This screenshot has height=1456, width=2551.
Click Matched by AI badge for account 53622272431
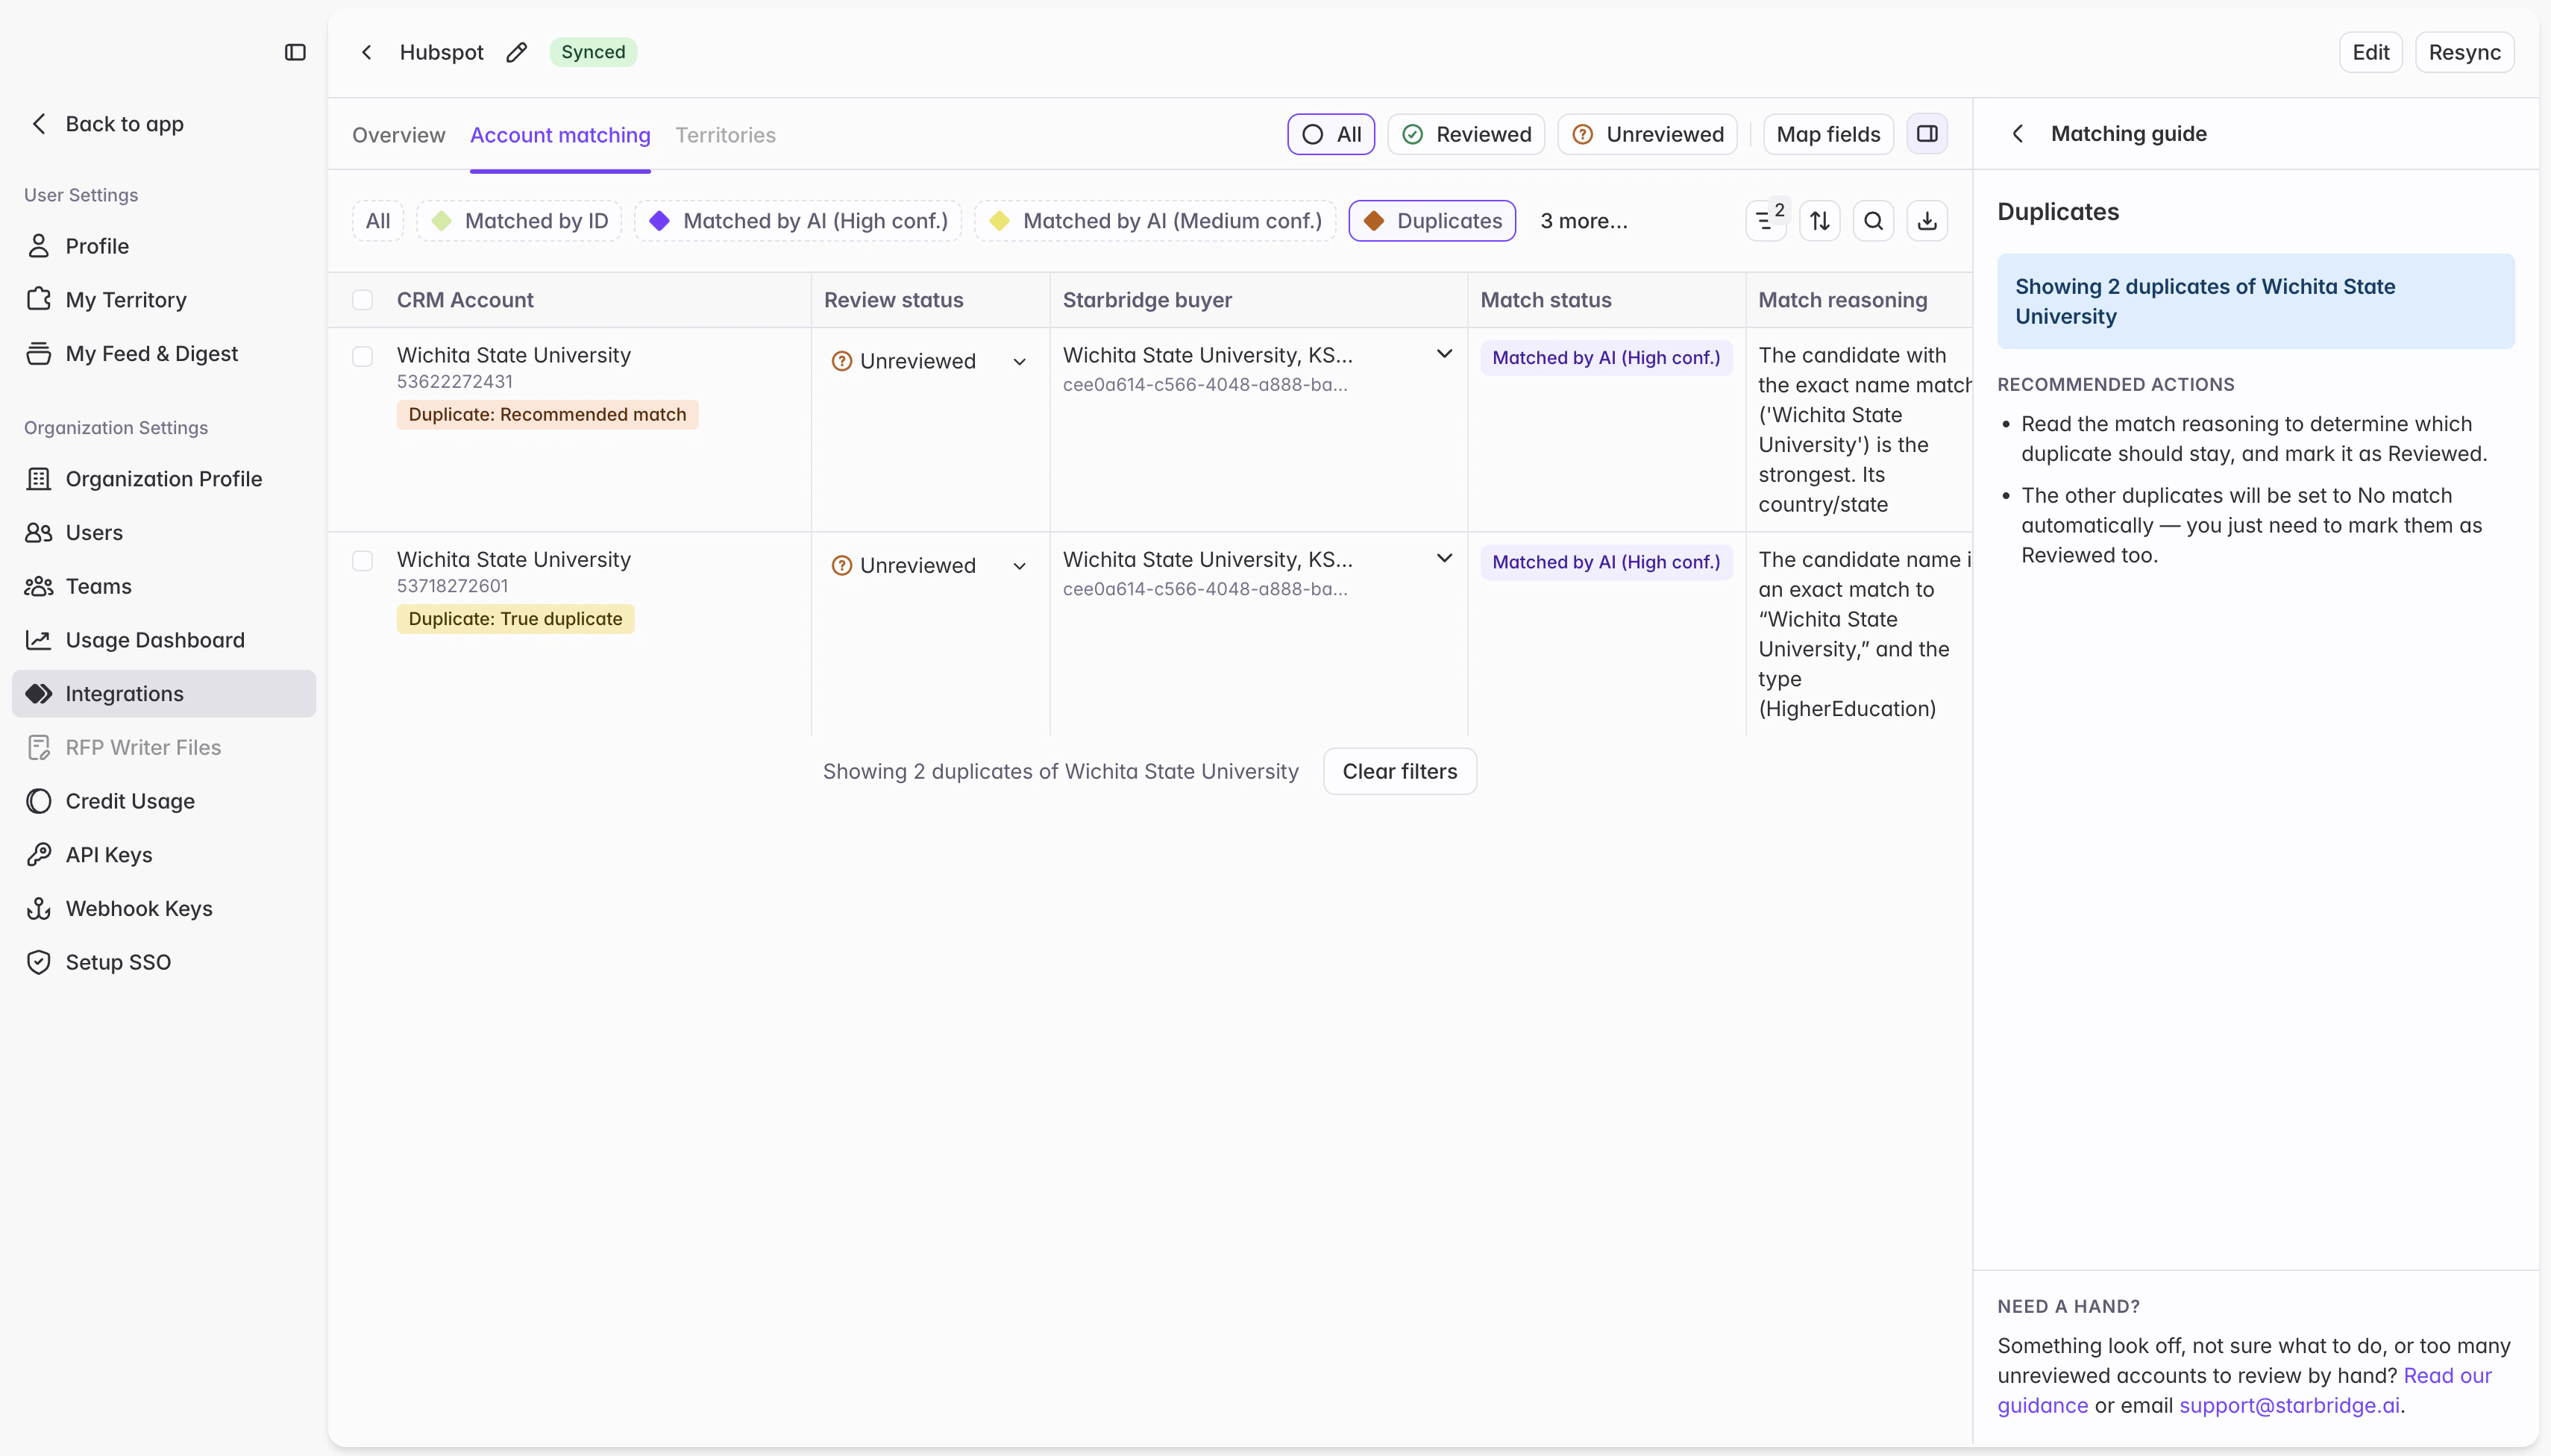1606,358
